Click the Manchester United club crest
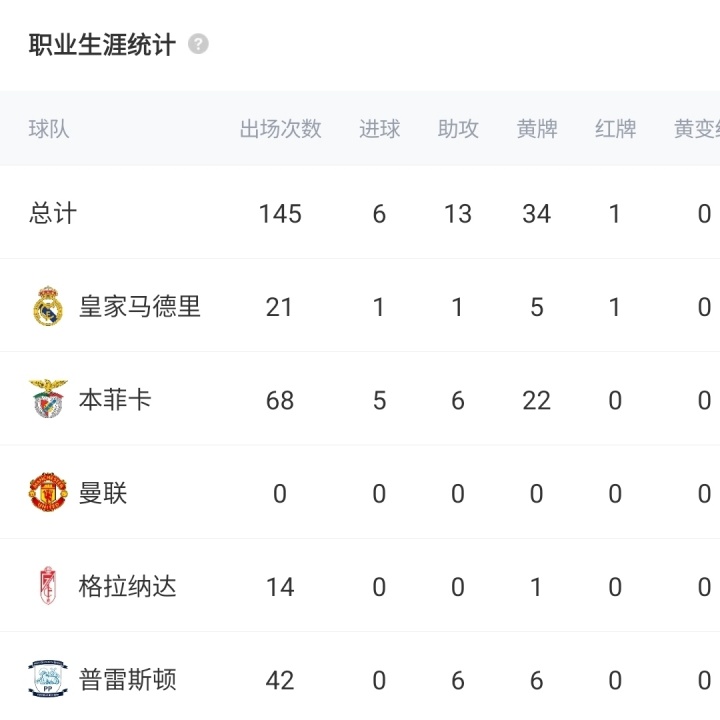This screenshot has height=720, width=720. coord(47,493)
